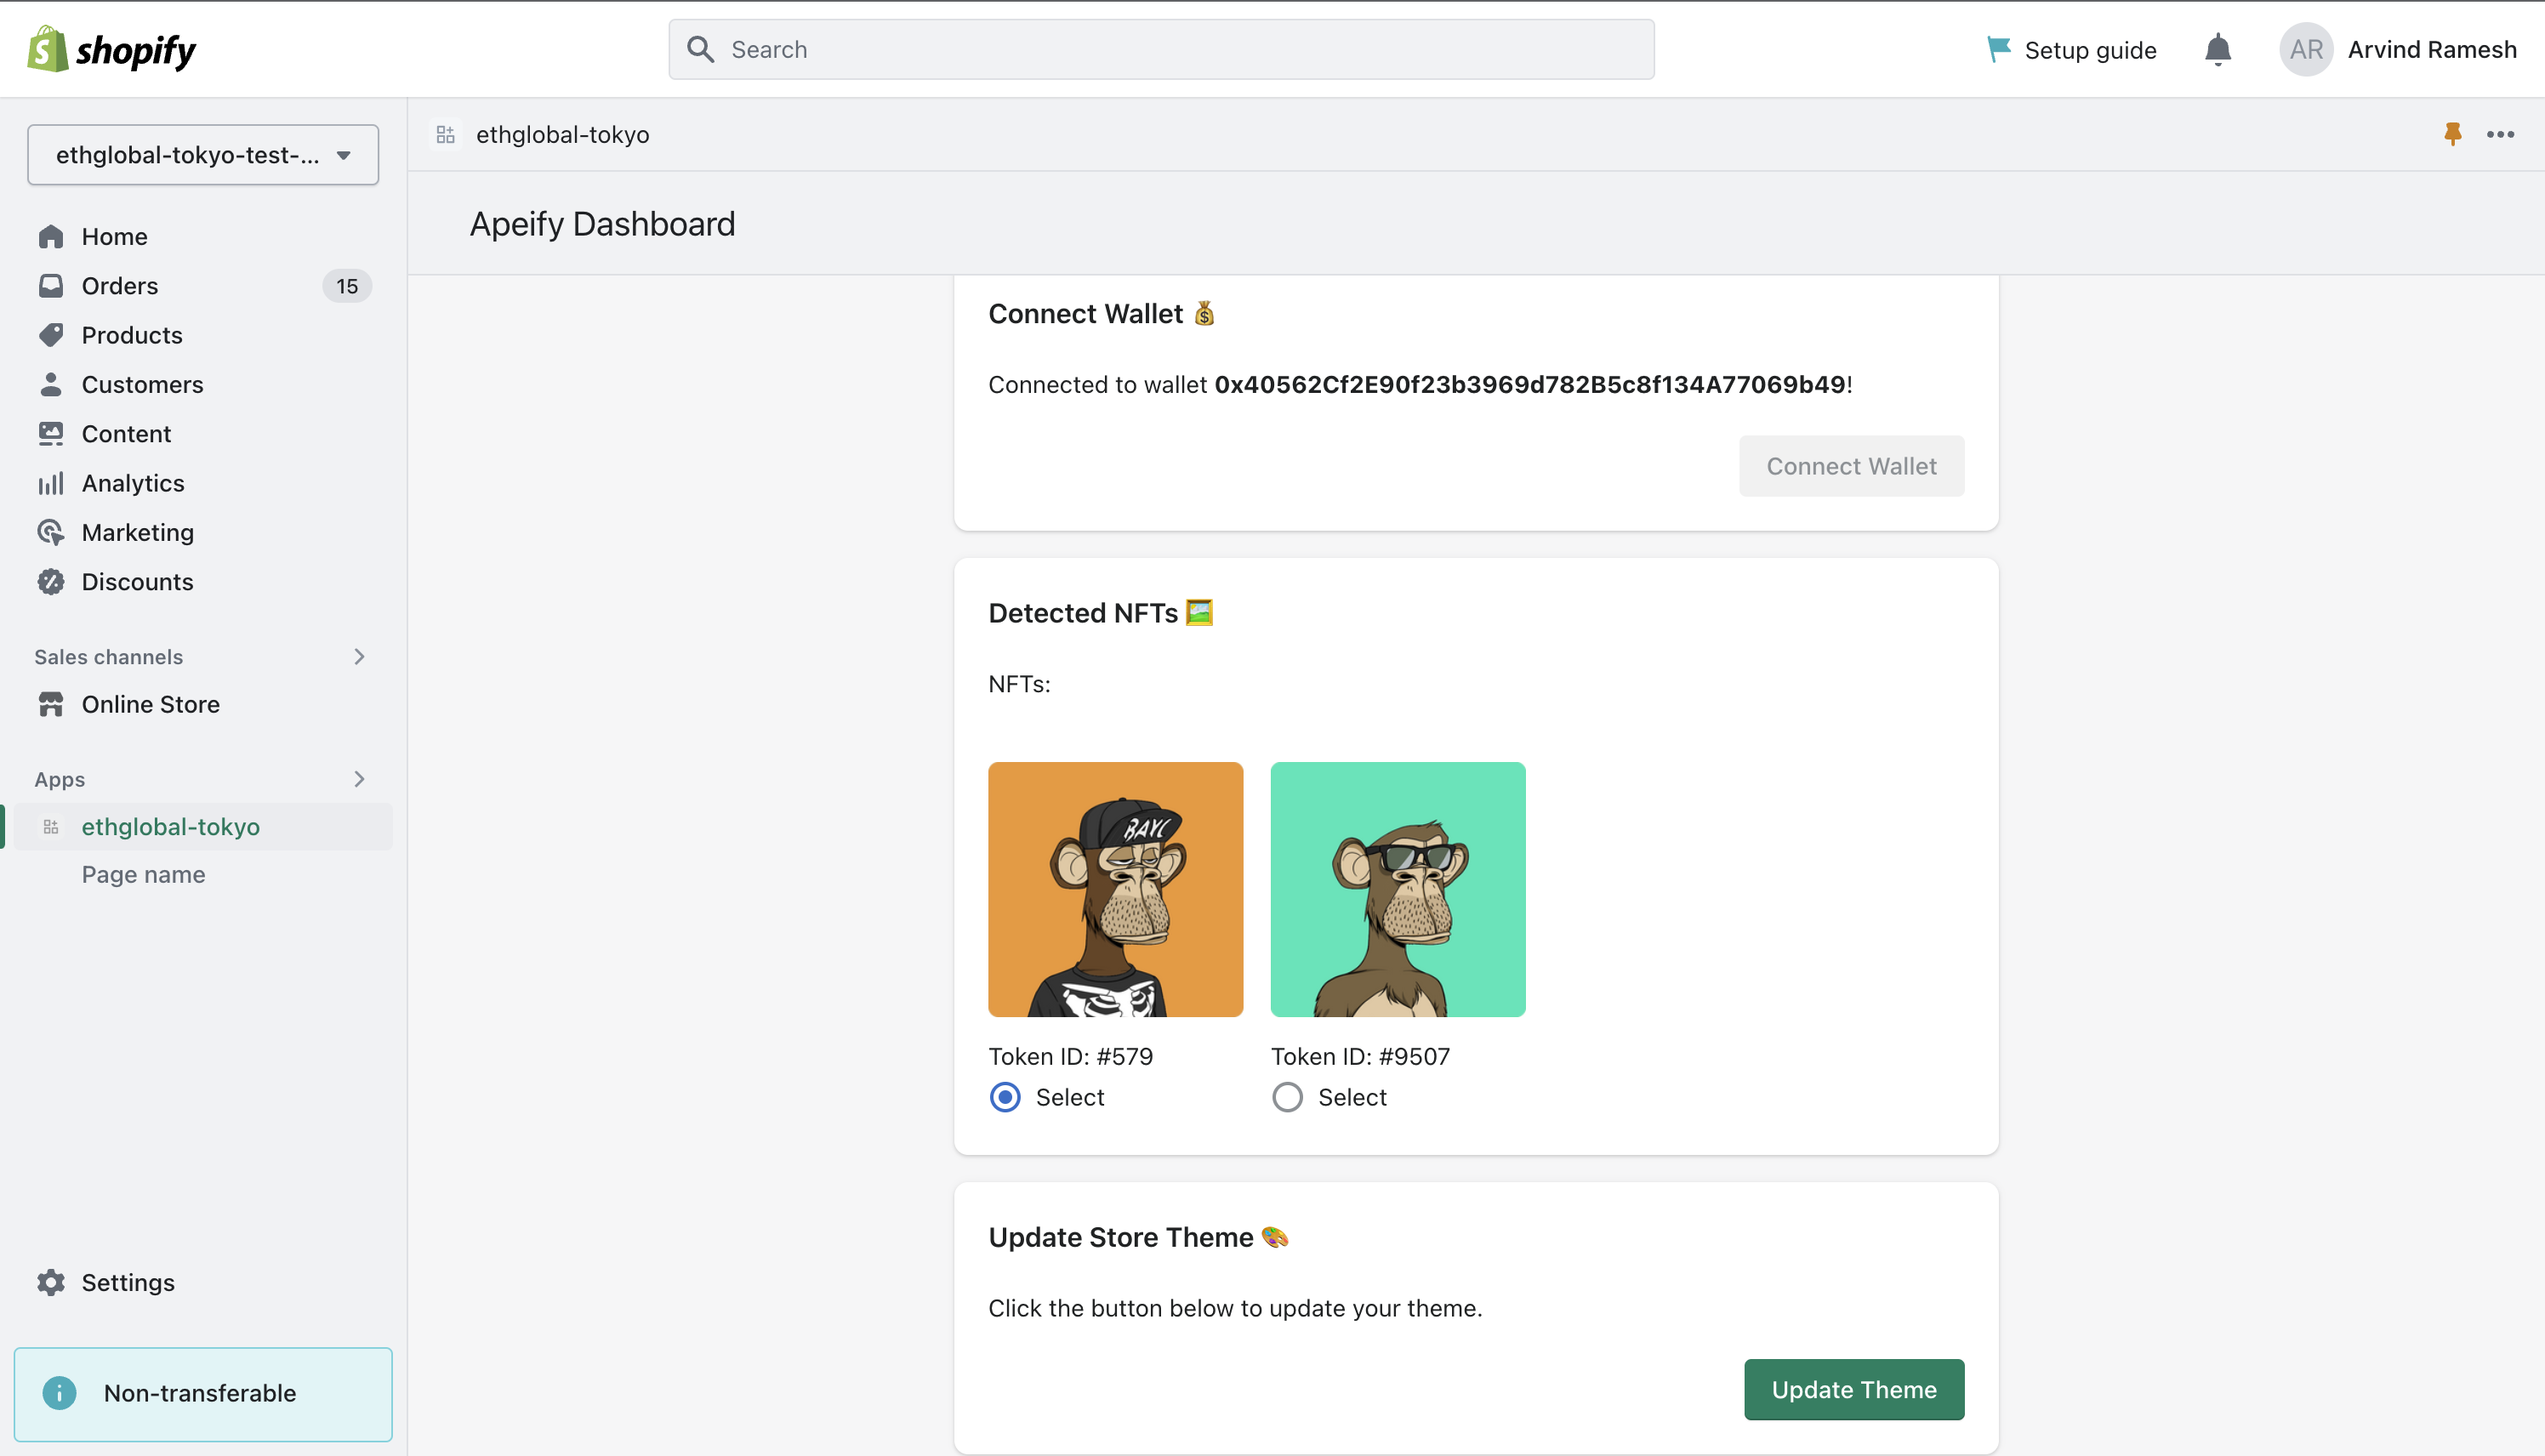Select NFT Token ID #579 radio
Image resolution: width=2545 pixels, height=1456 pixels.
point(1005,1097)
